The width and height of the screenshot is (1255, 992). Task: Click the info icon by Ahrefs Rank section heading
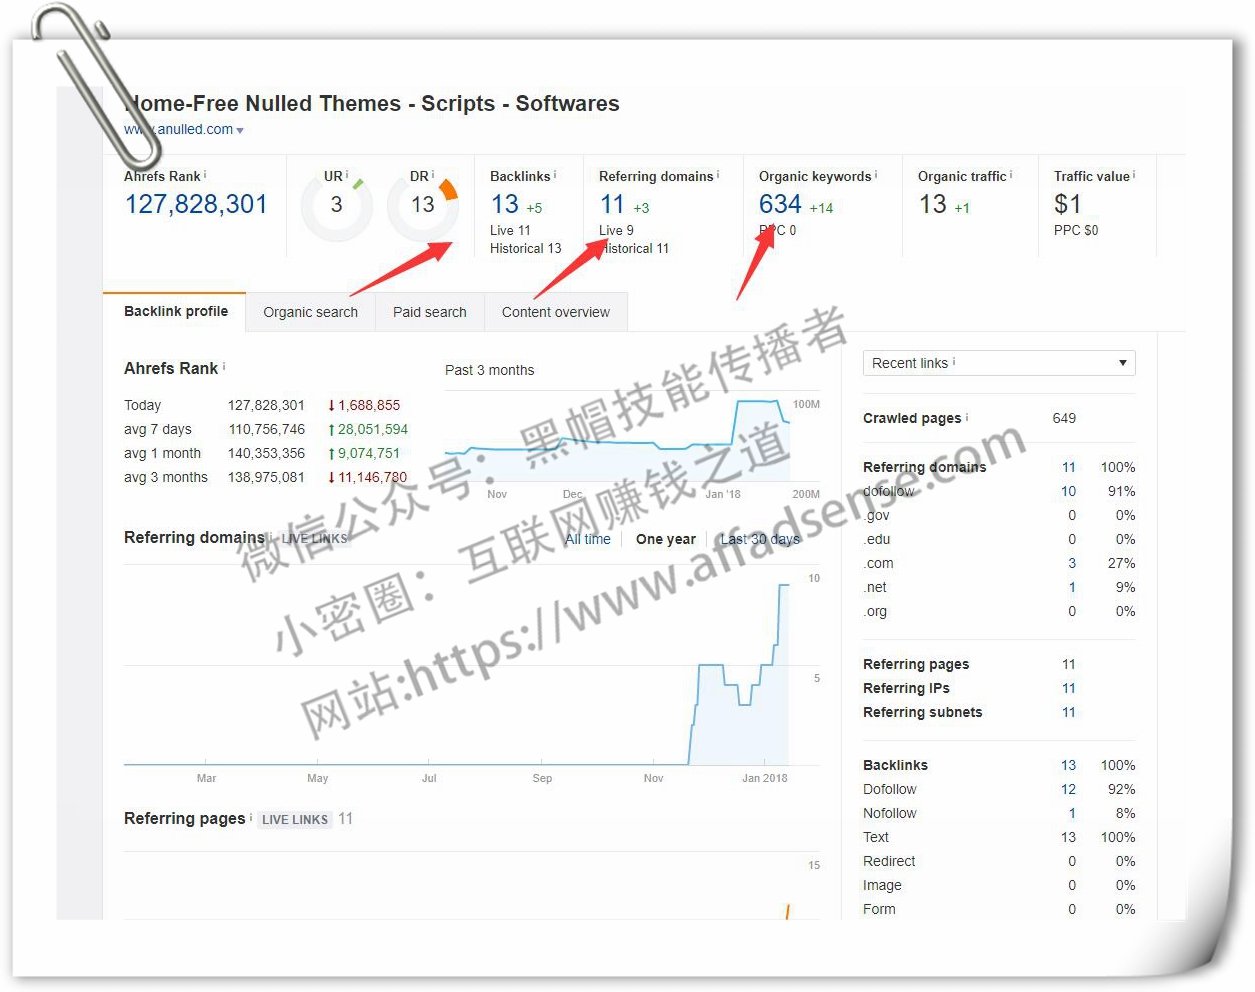click(224, 367)
